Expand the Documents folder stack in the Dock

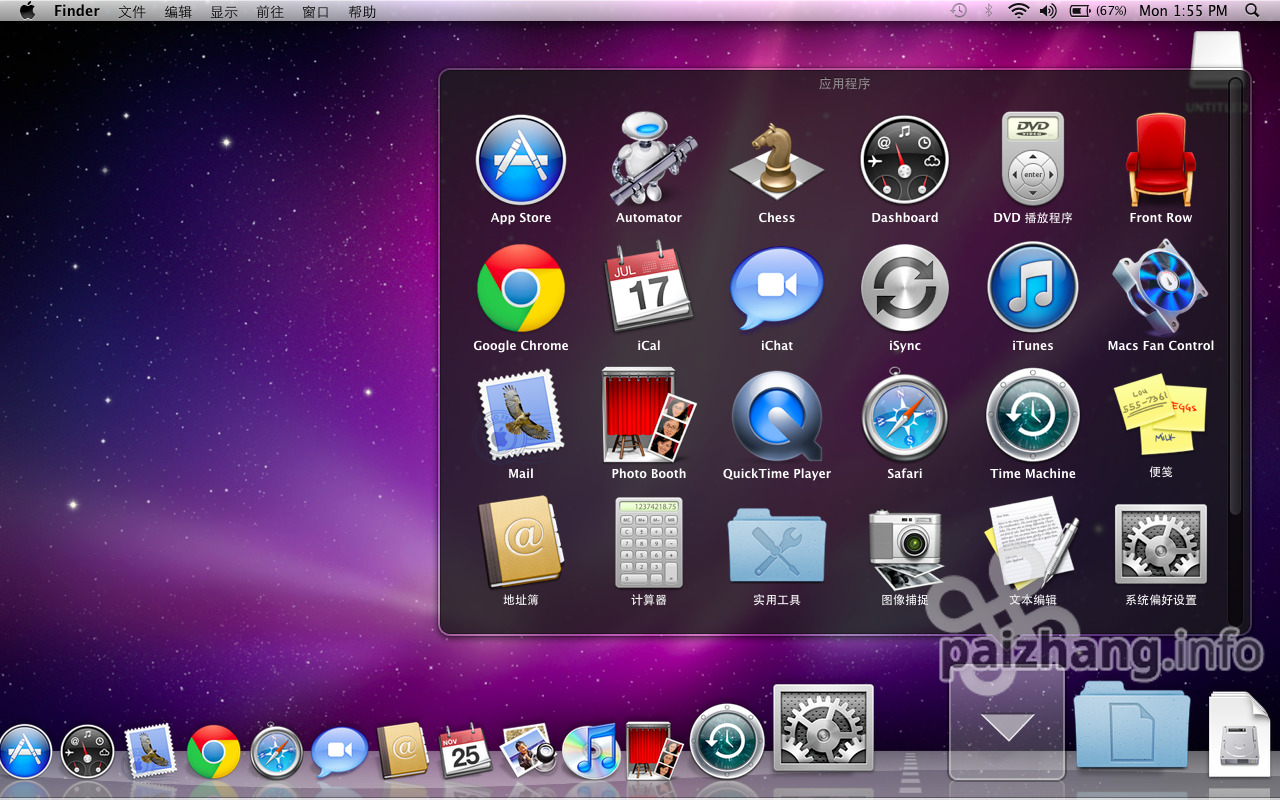(1132, 724)
